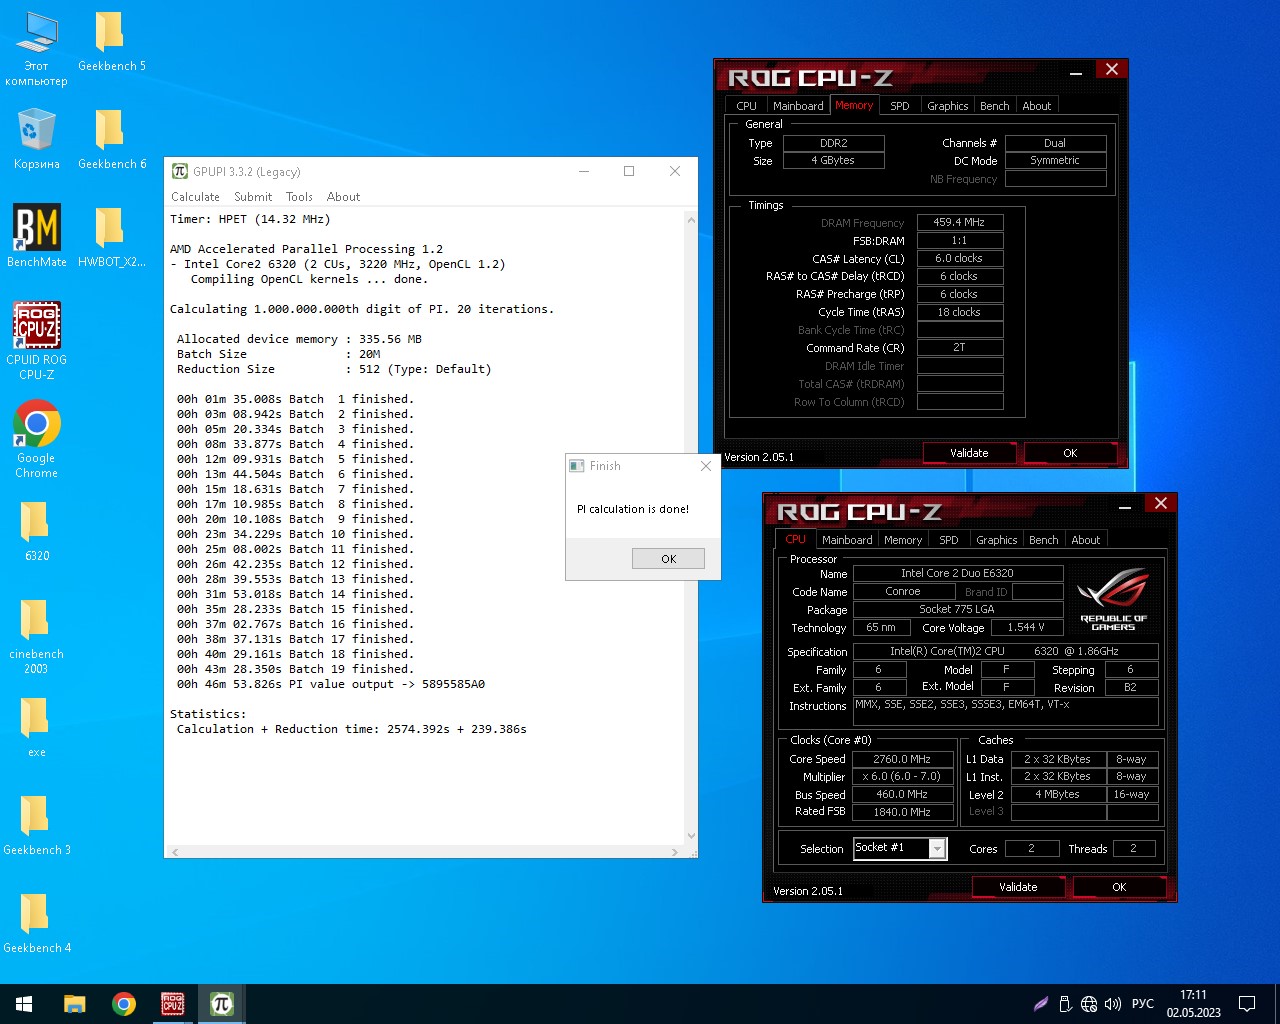Close the Finish dialog with X
Screen dimensions: 1280x1024
pyautogui.click(x=706, y=466)
